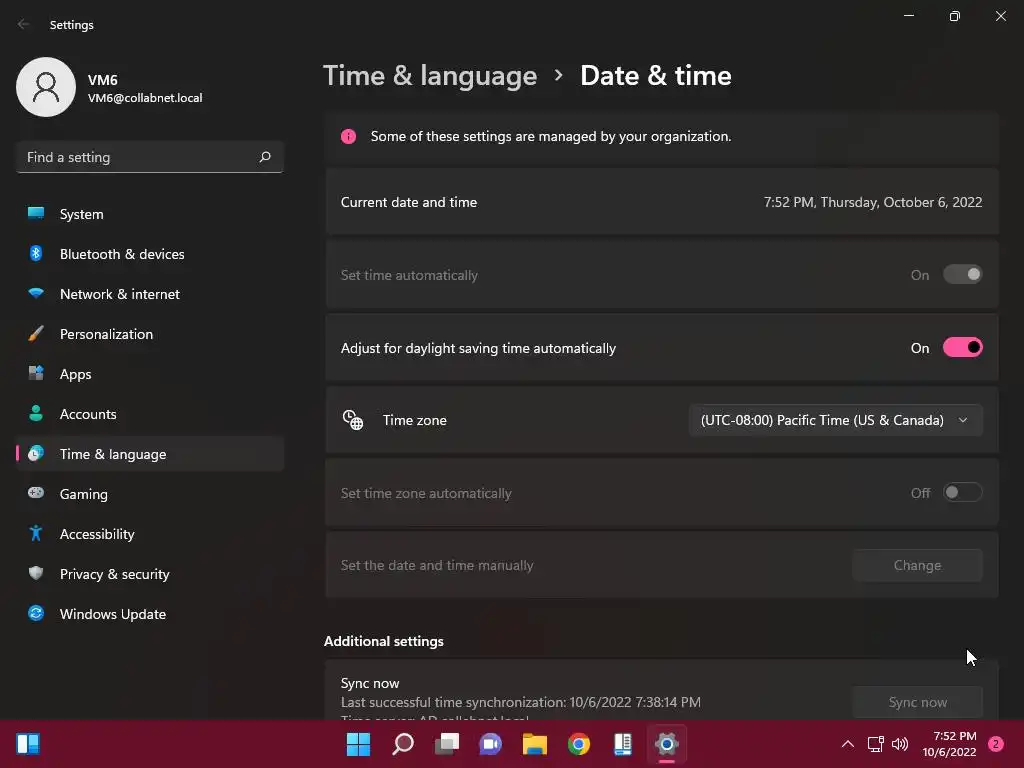Open taskbar Search magnifier
Viewport: 1024px width, 768px height.
tap(403, 744)
